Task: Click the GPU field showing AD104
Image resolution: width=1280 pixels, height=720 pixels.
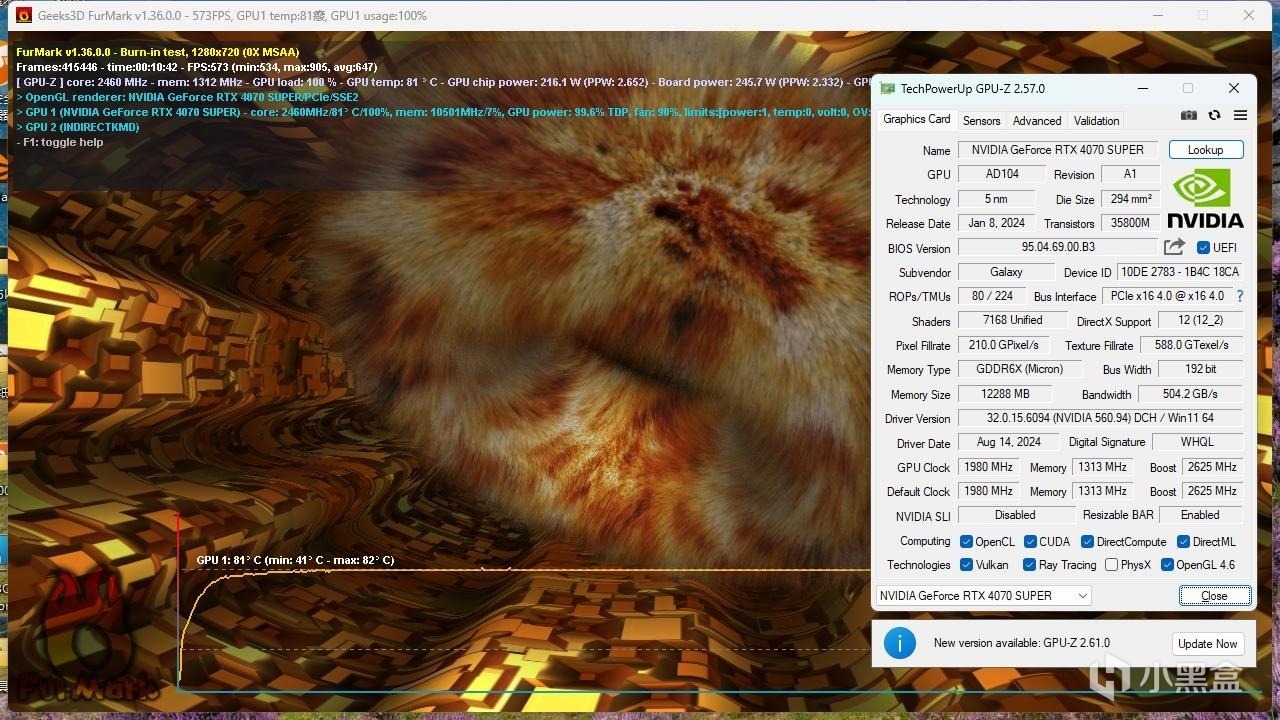Action: point(1002,174)
